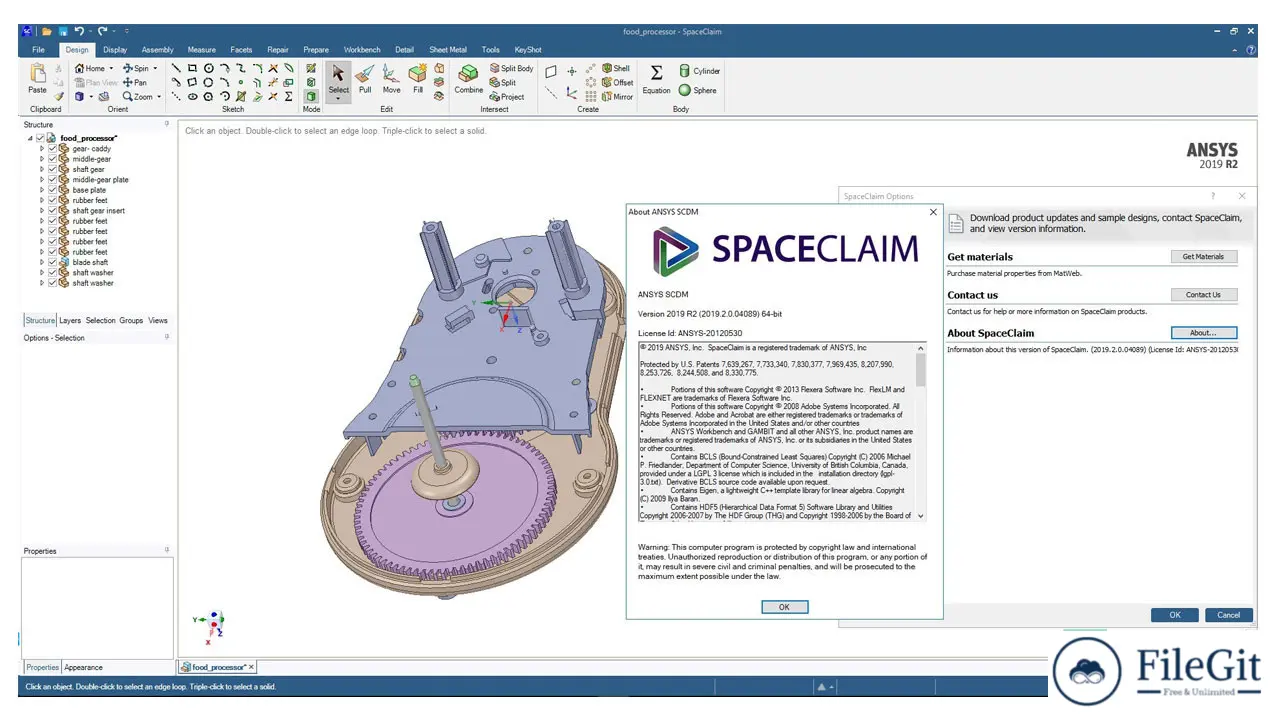Image resolution: width=1280 pixels, height=720 pixels.
Task: Select the shaft gear insert tree item
Action: (x=98, y=211)
